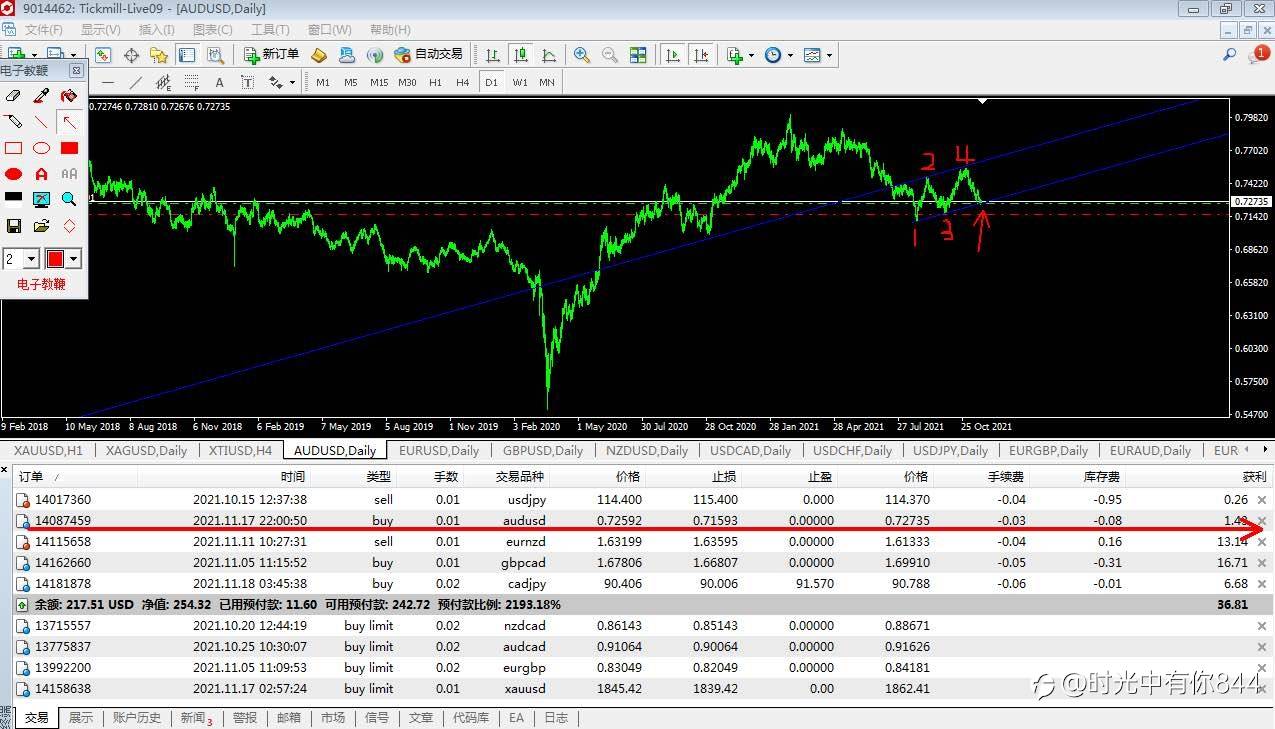Open the pen width dropdown showing 2
This screenshot has height=729, width=1275.
click(31, 259)
